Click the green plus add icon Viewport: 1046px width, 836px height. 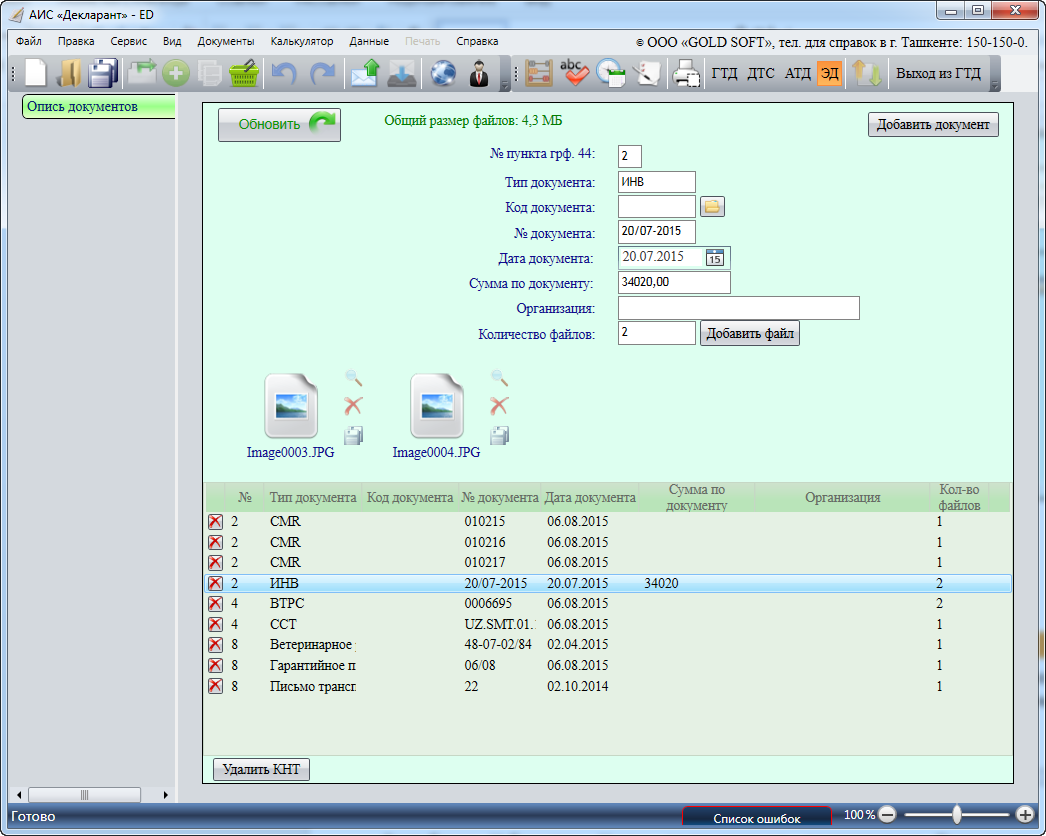(176, 73)
